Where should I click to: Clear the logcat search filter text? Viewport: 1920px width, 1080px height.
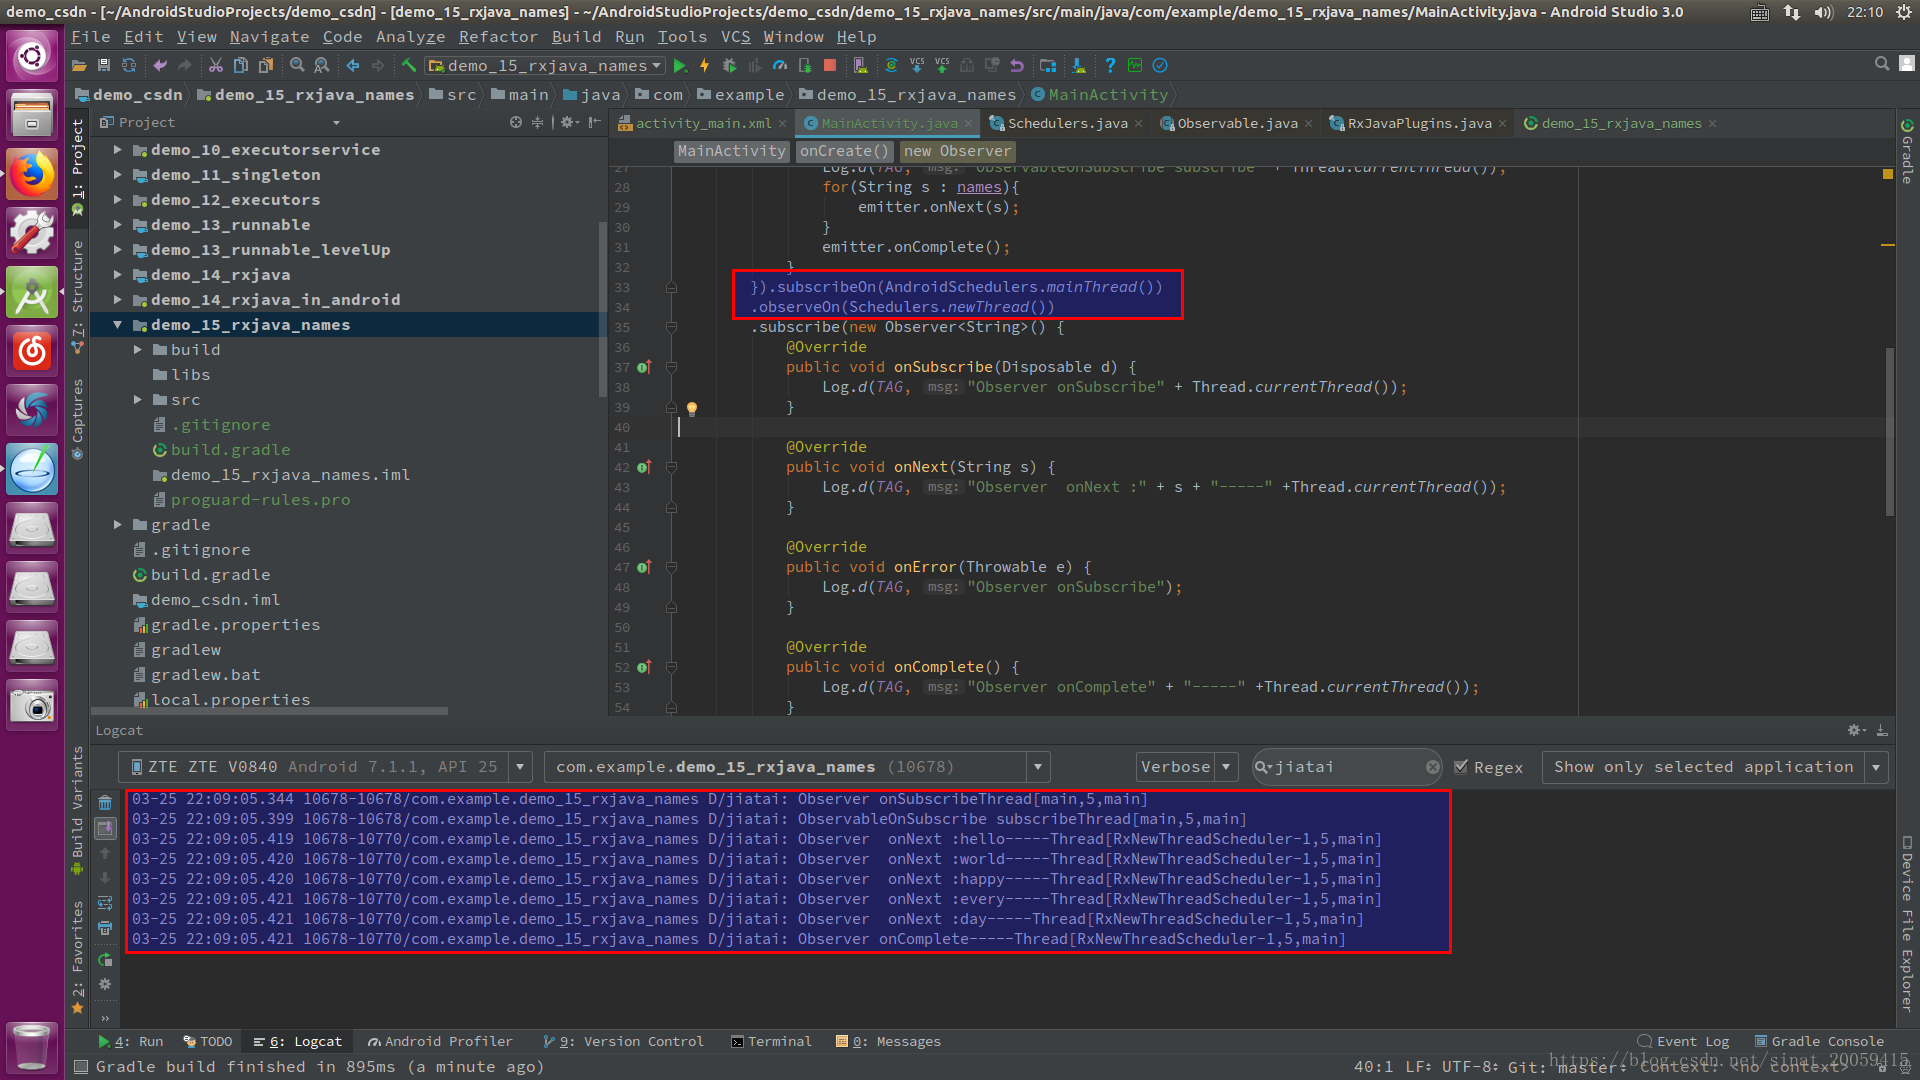(1432, 767)
